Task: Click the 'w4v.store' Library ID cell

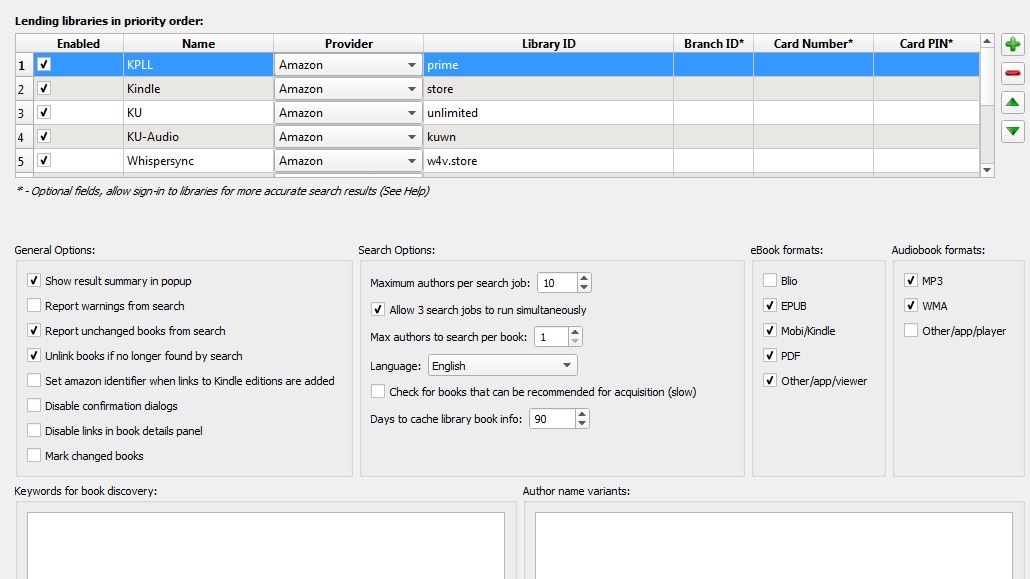Action: point(549,160)
